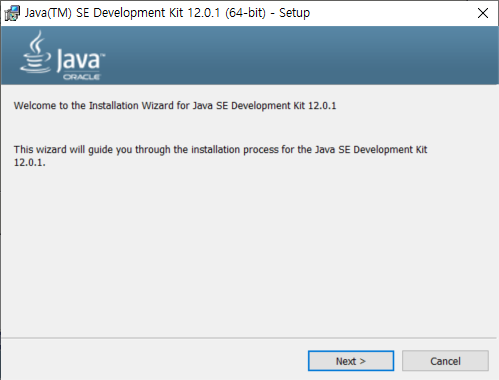Screen dimensions: 499x380
Task: Click the Next > button
Action: coord(351,361)
